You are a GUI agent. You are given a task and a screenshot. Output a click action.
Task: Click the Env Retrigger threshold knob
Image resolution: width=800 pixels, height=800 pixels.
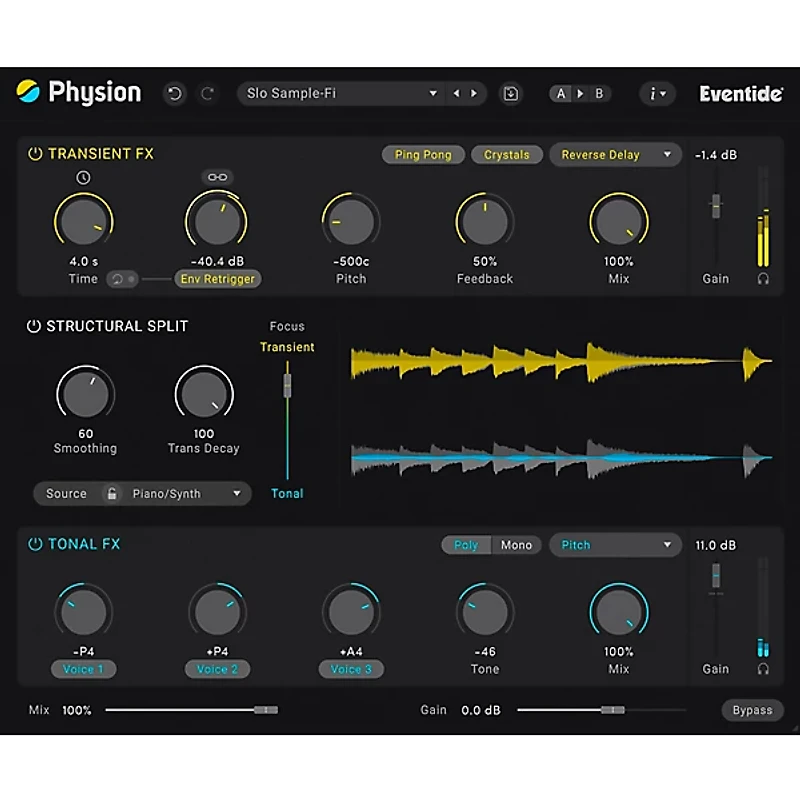[x=217, y=222]
